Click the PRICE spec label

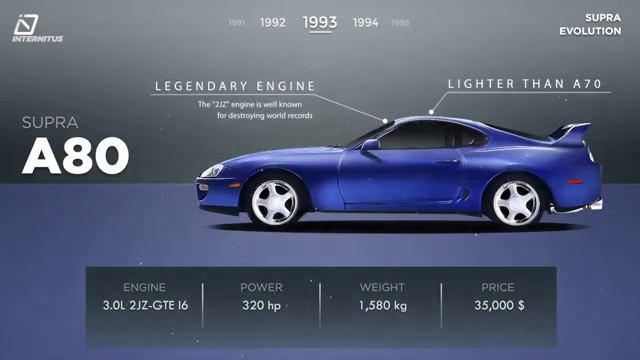point(498,287)
